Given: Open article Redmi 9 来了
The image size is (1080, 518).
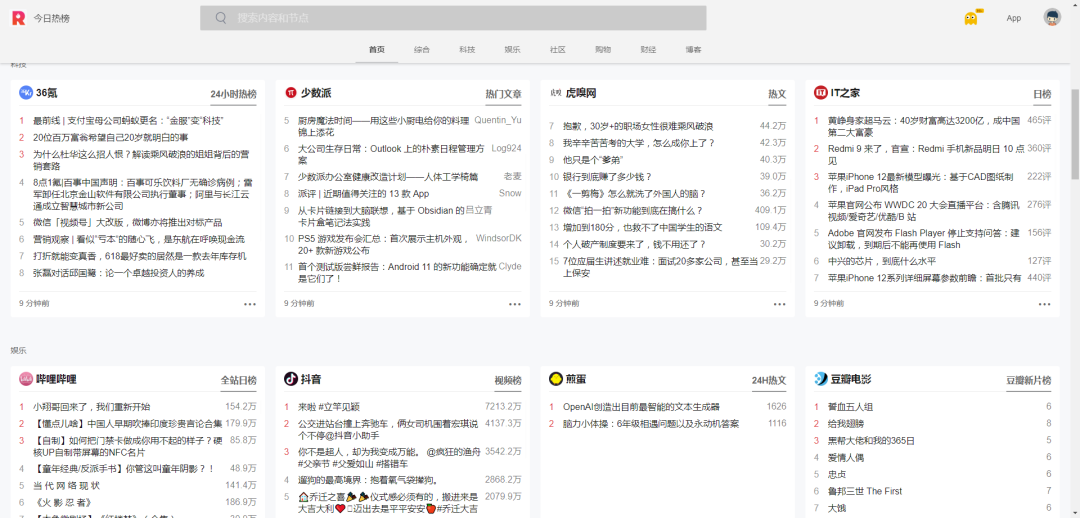Looking at the screenshot, I should pyautogui.click(x=926, y=154).
